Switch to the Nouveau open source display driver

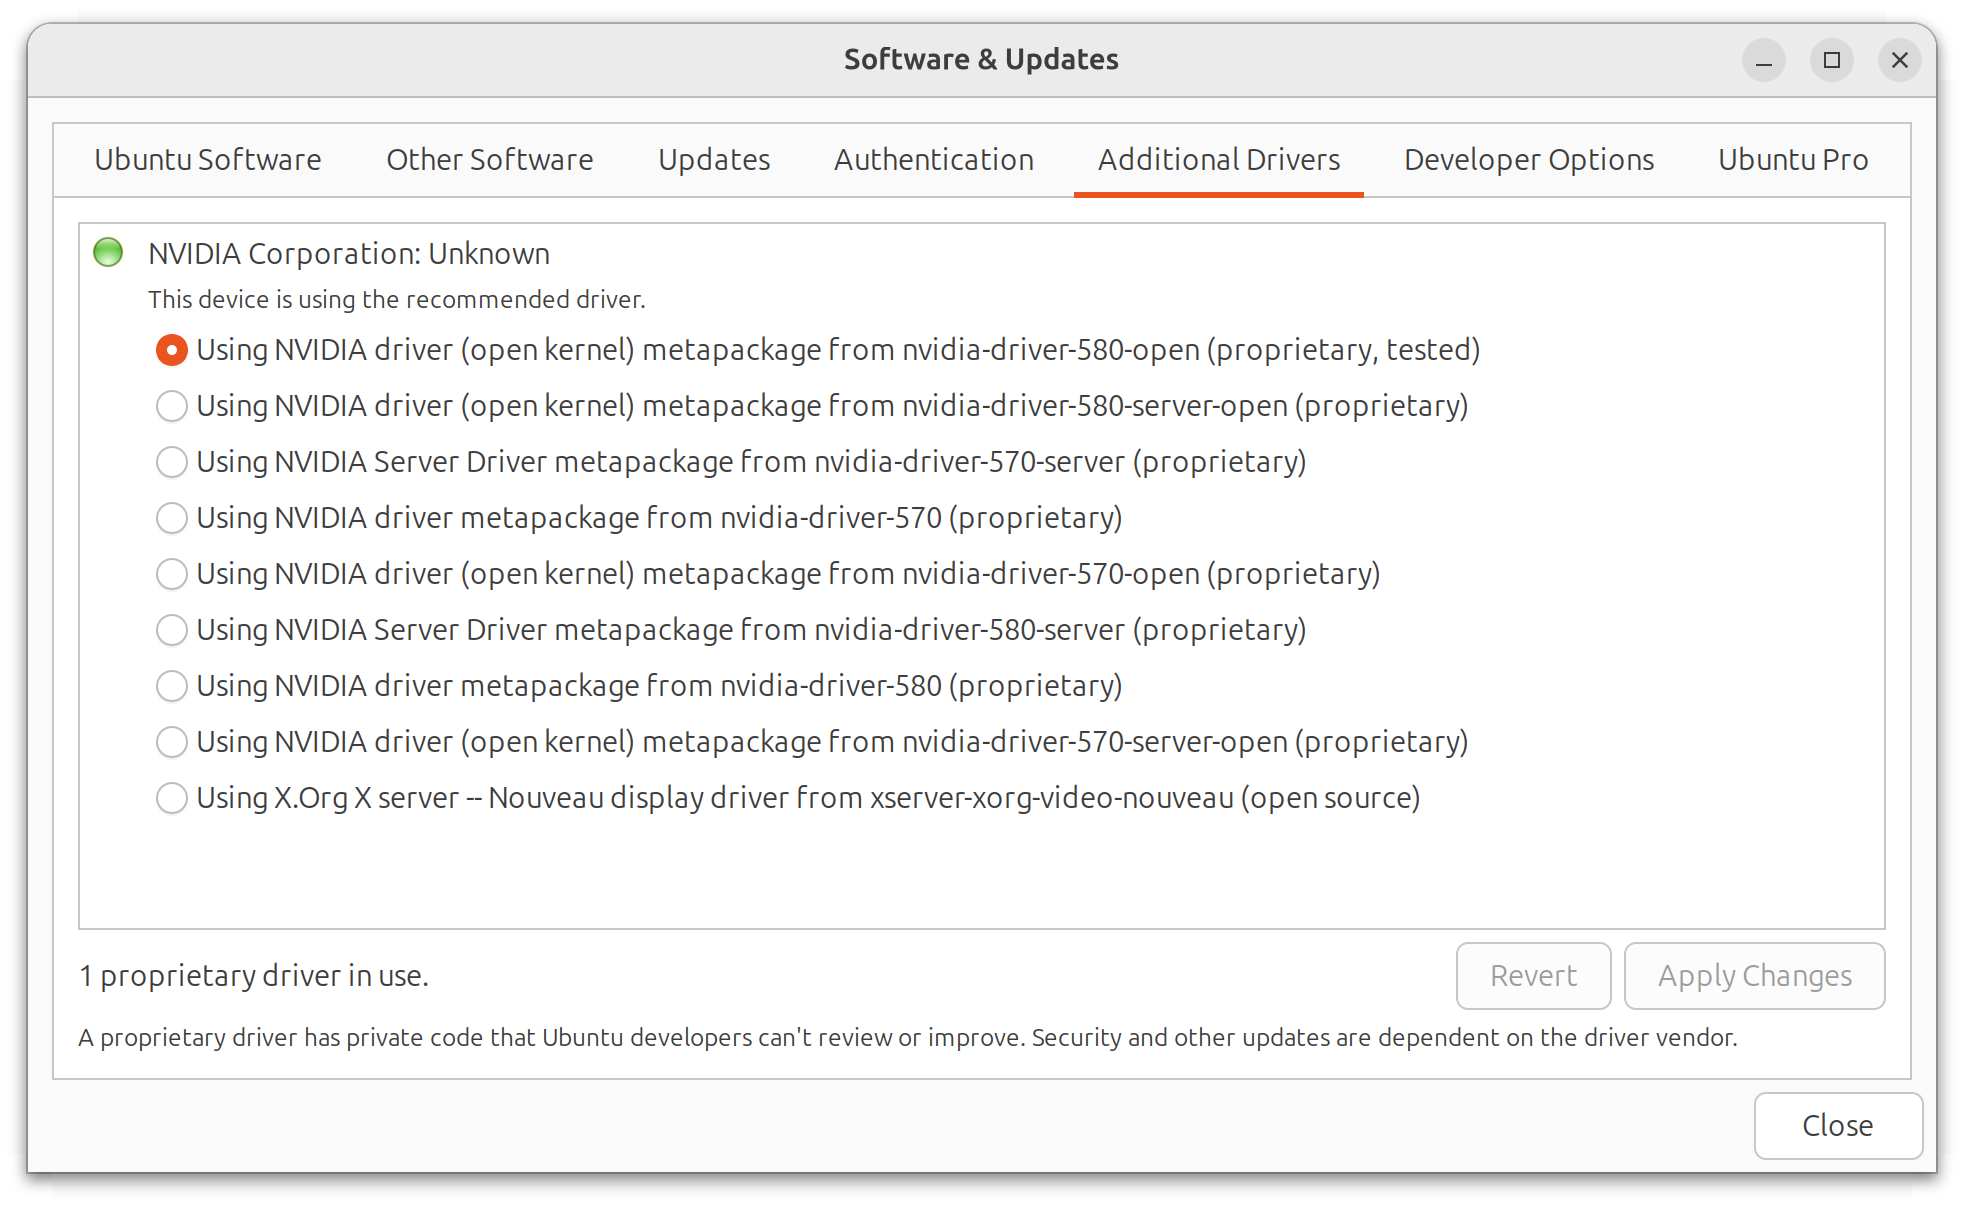171,798
